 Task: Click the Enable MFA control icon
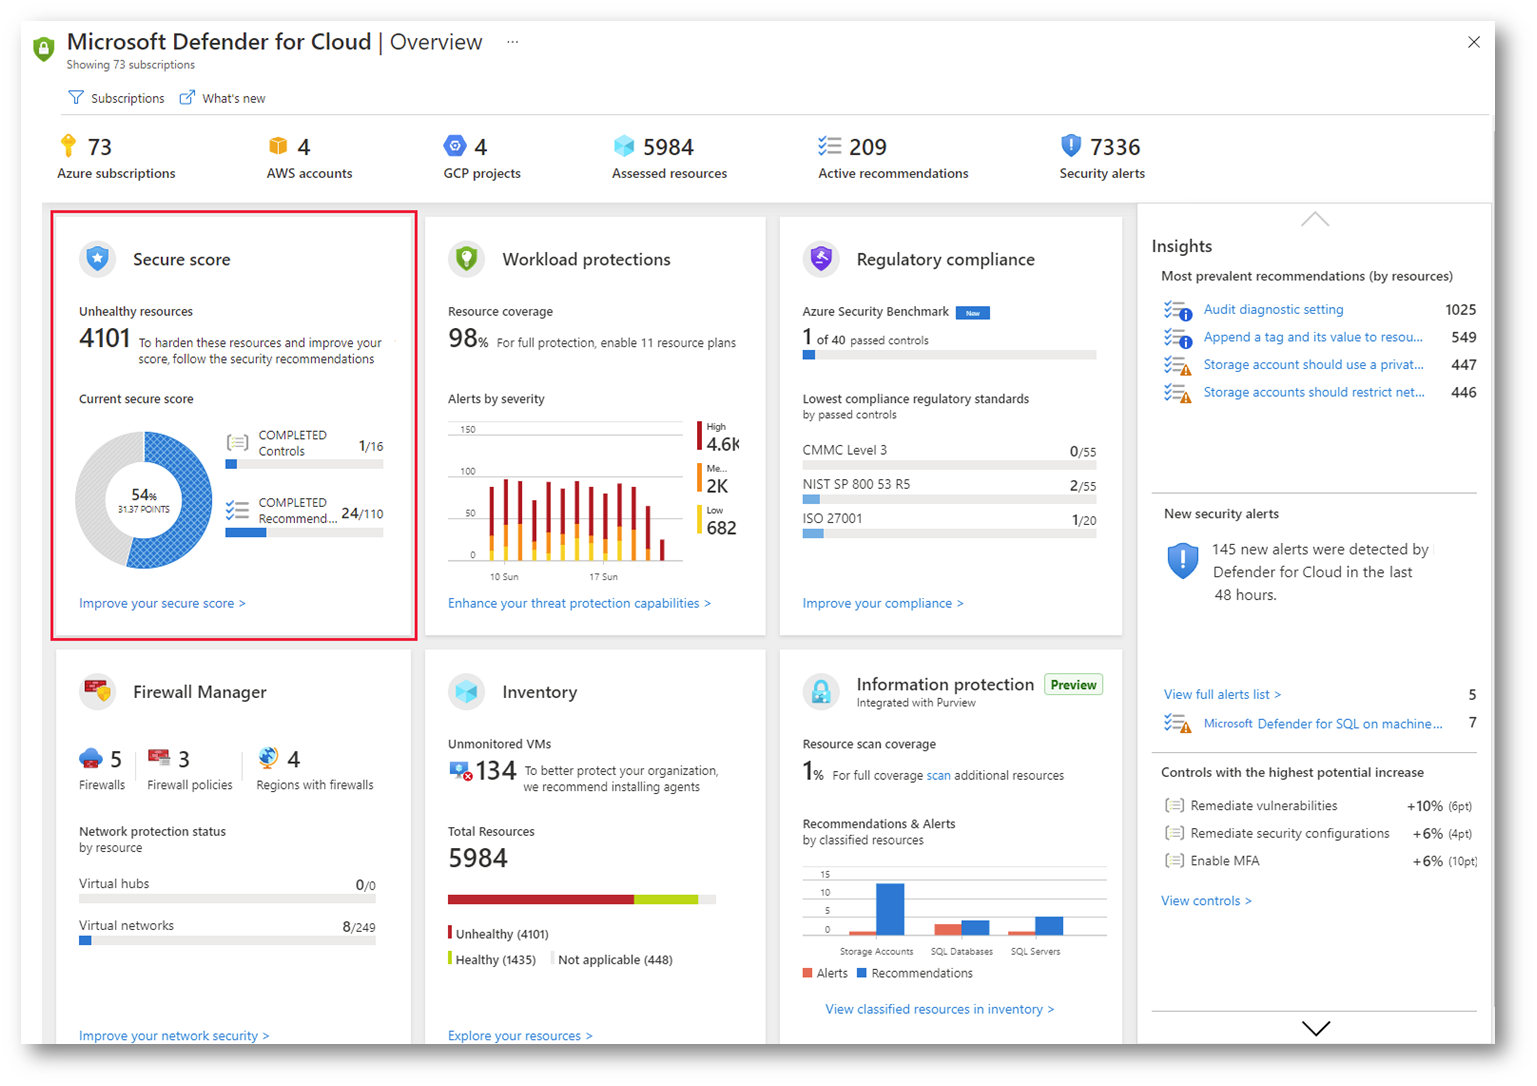pos(1175,860)
